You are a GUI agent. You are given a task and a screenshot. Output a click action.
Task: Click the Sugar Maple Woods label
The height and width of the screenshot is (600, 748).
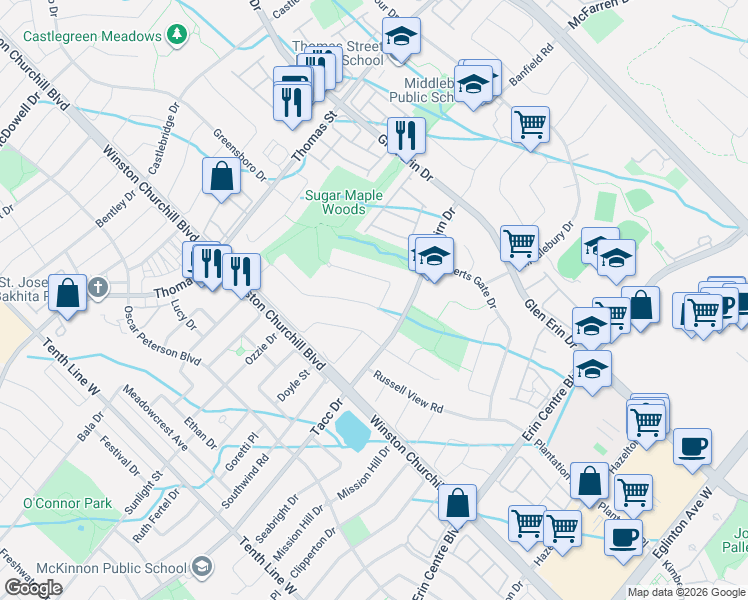[x=343, y=202]
